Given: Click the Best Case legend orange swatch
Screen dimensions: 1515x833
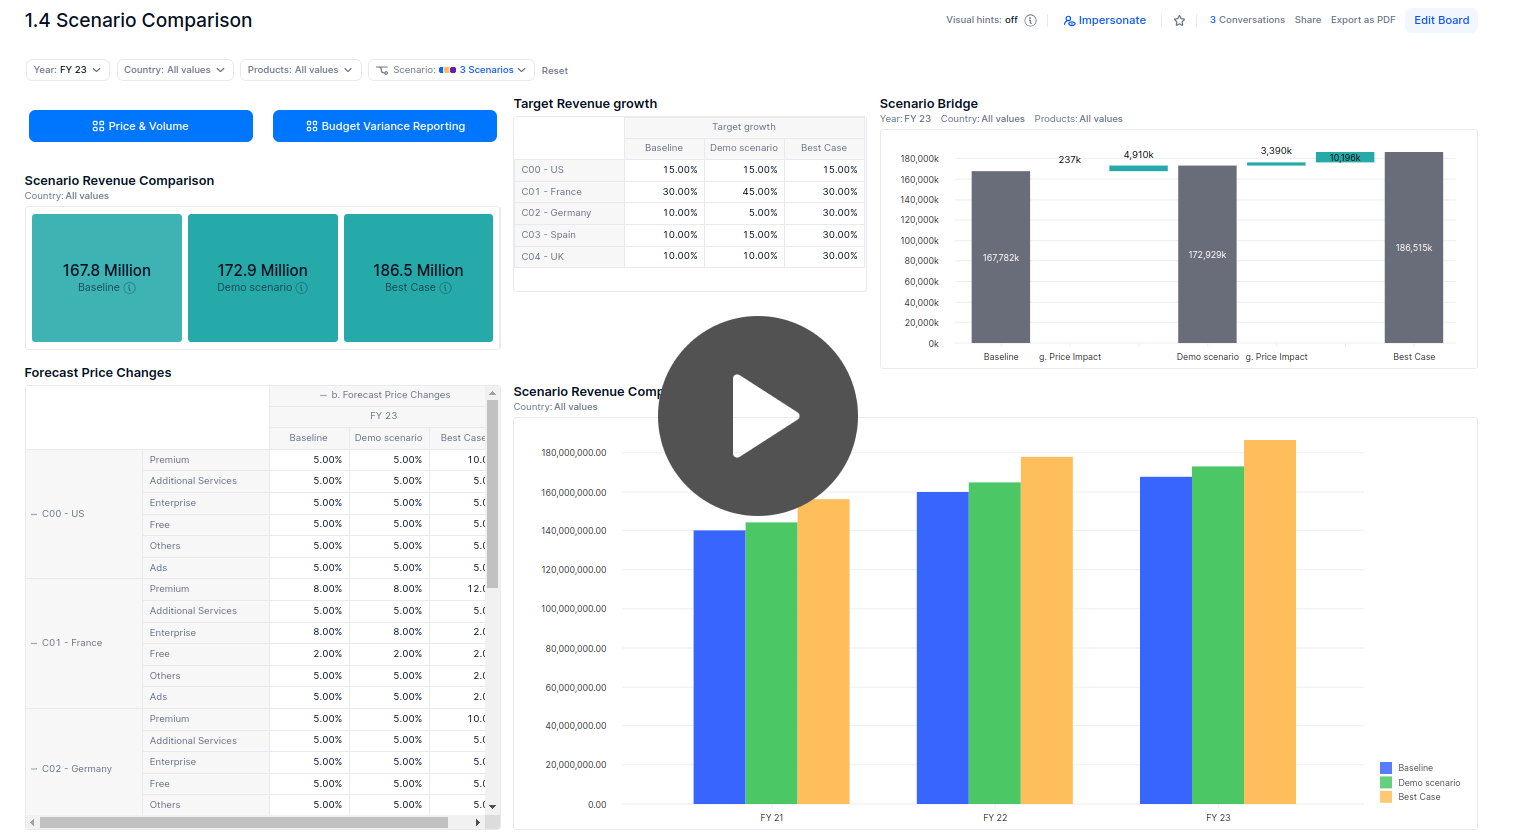Looking at the screenshot, I should (x=1386, y=797).
